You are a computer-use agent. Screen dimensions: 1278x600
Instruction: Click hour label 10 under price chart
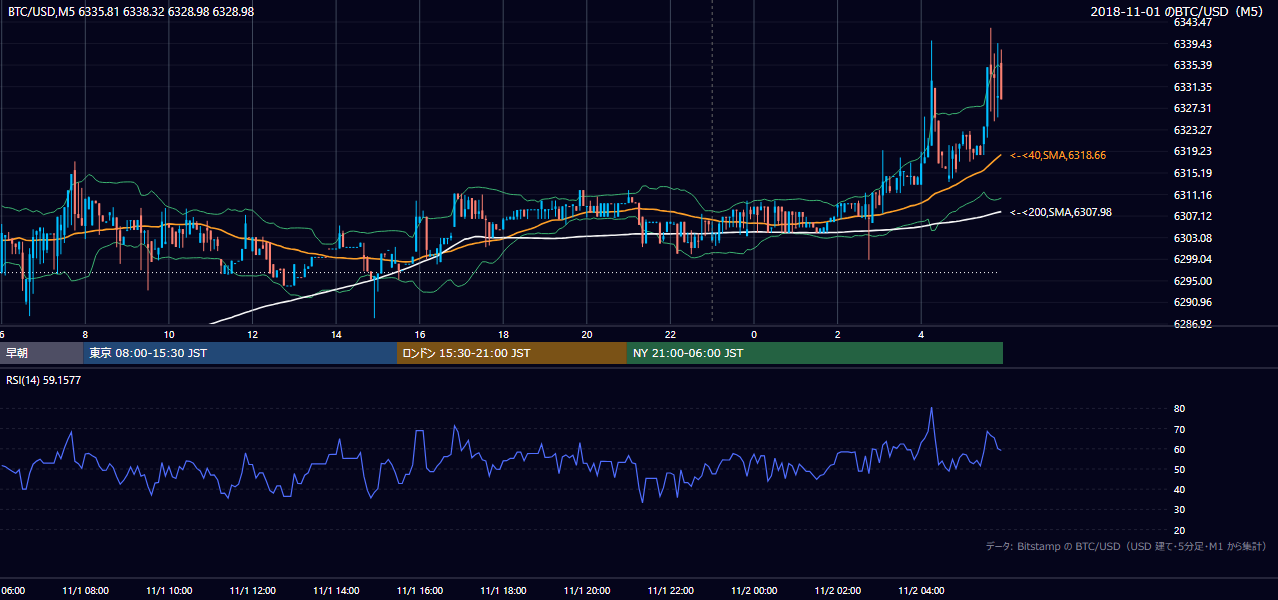coord(169,334)
